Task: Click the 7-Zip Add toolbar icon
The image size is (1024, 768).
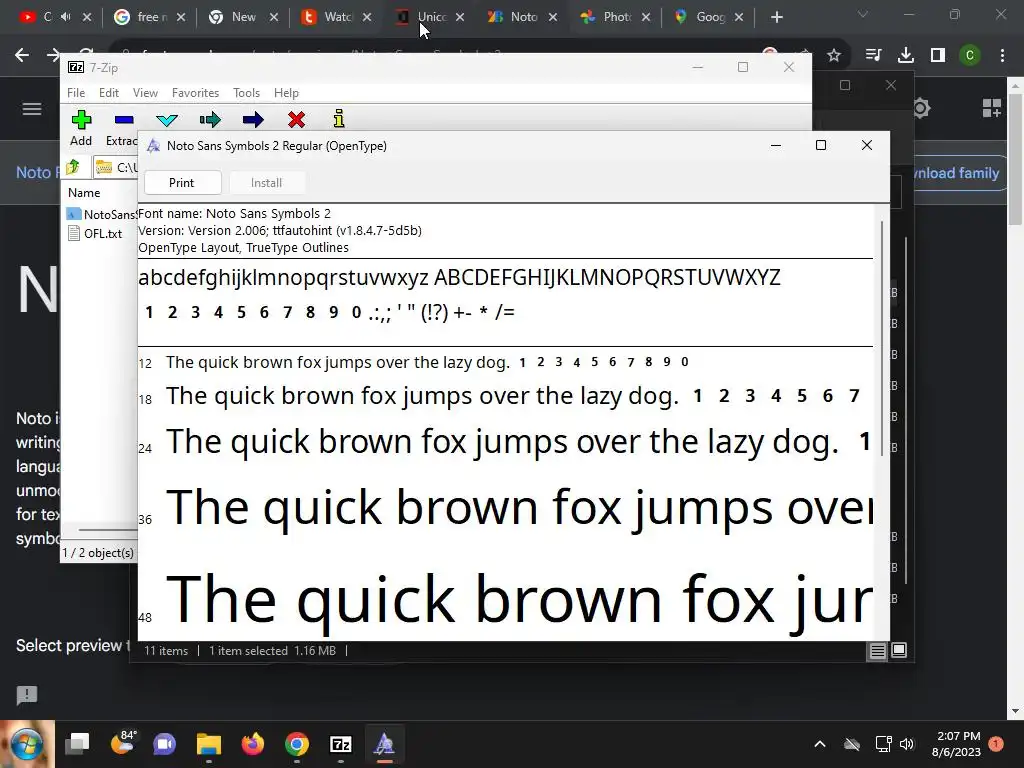Action: [82, 120]
